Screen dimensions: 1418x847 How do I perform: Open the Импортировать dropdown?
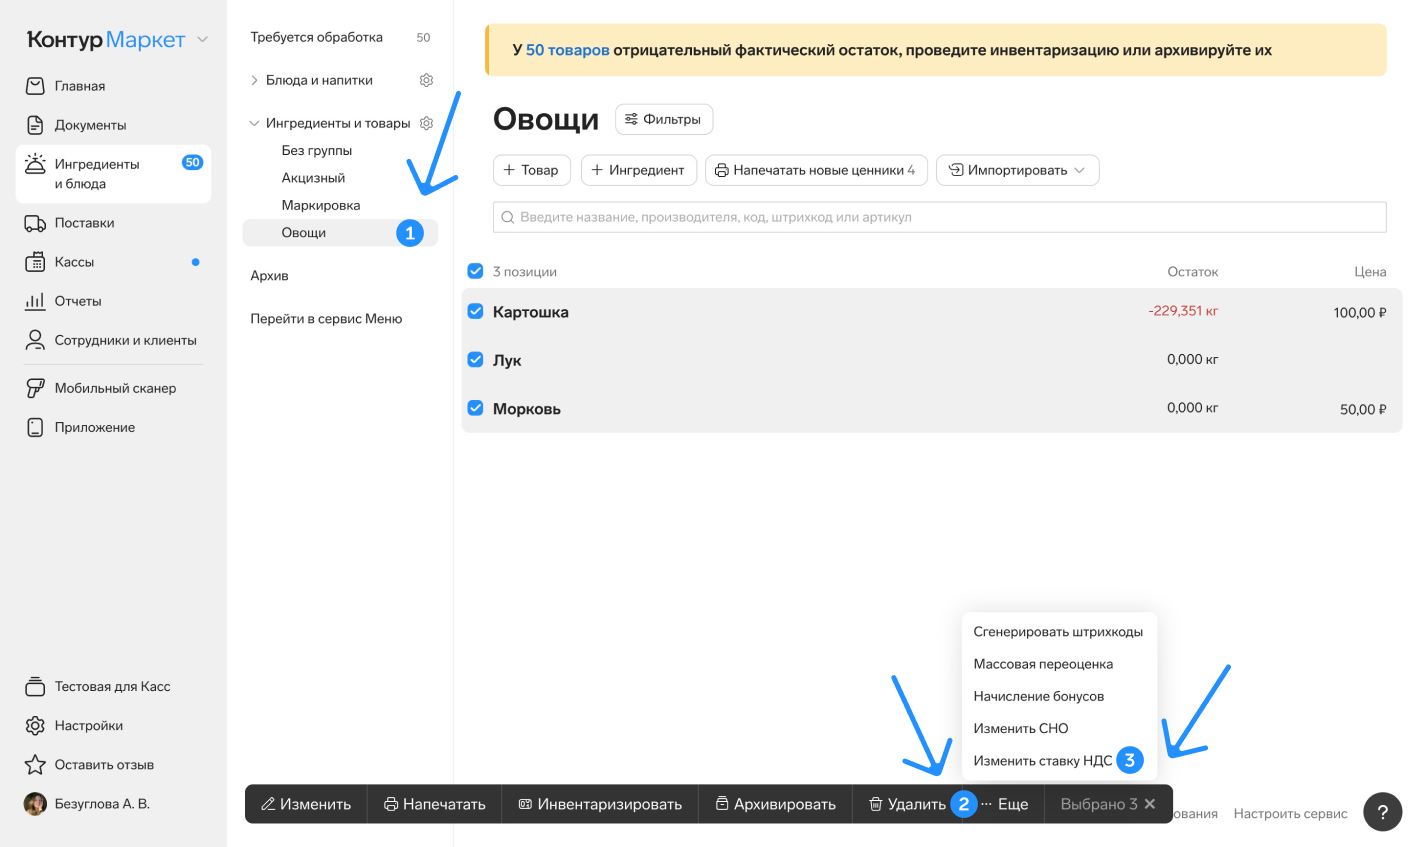pos(1017,170)
